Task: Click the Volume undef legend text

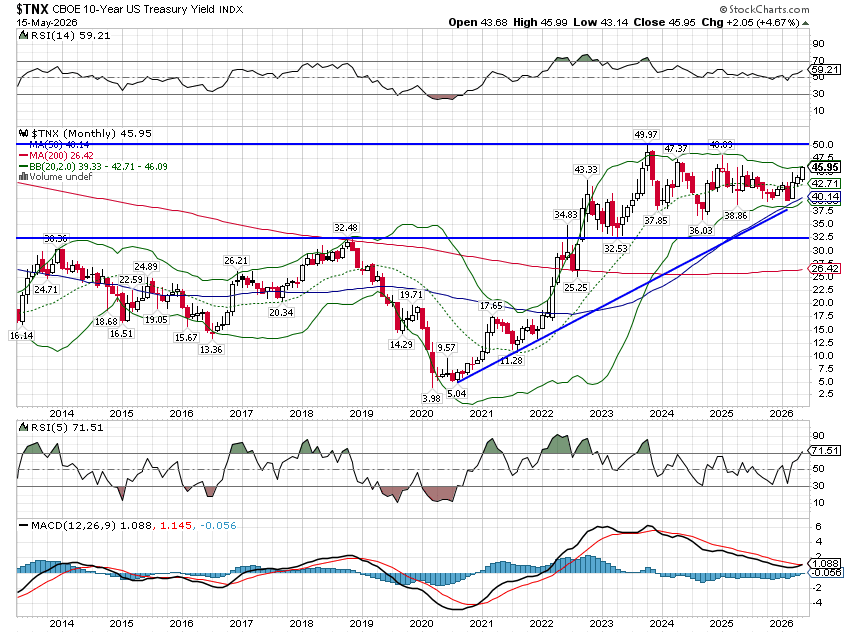Action: pyautogui.click(x=61, y=177)
